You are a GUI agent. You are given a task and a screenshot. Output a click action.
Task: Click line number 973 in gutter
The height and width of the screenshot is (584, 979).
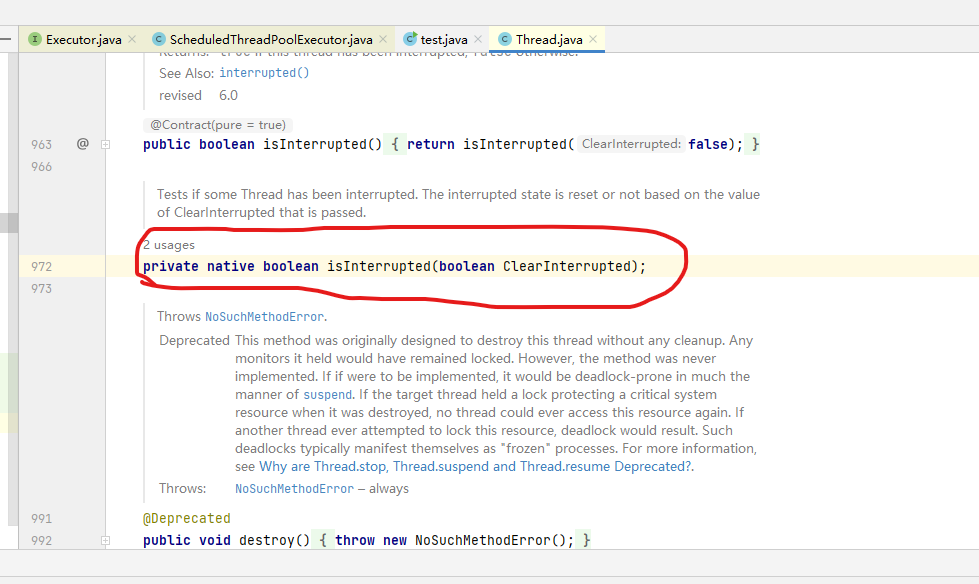tap(41, 289)
